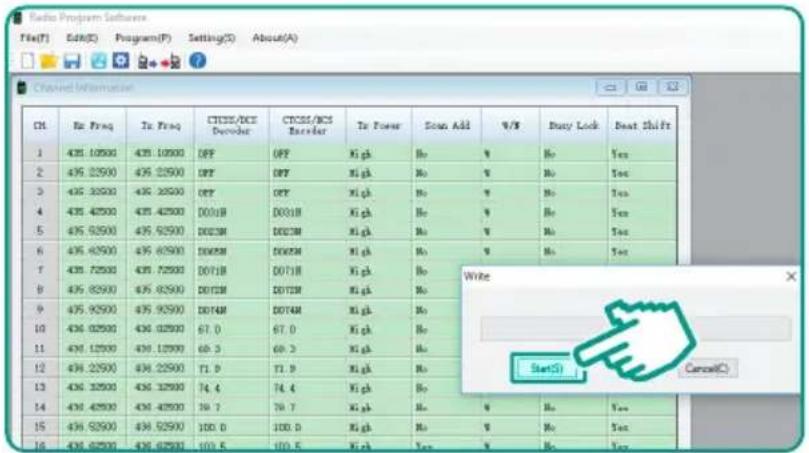Viewport: 809px width, 453px height.
Task: Click the Decoder OFF cell in channel 1
Action: [x=232, y=153]
